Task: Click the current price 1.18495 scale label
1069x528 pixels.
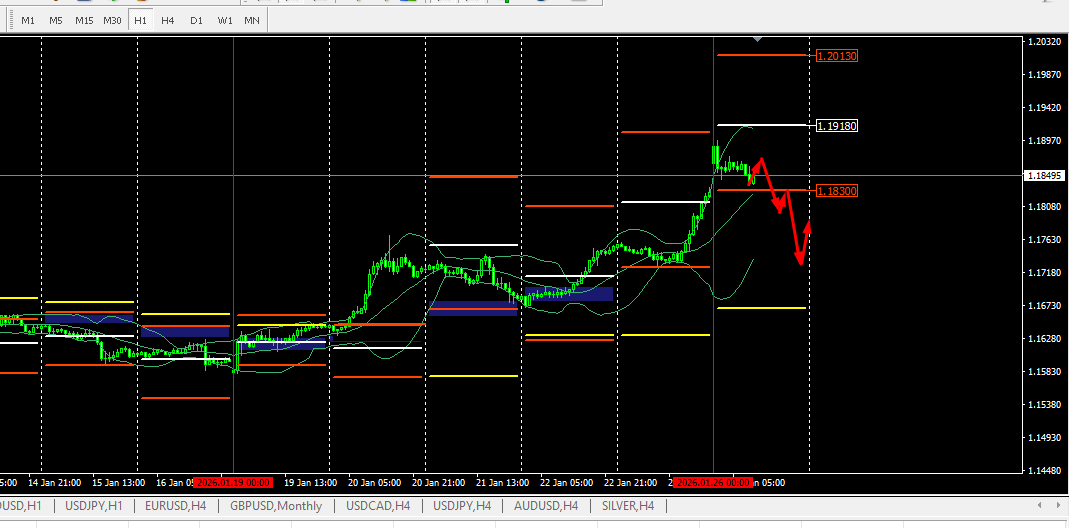Action: [1045, 175]
